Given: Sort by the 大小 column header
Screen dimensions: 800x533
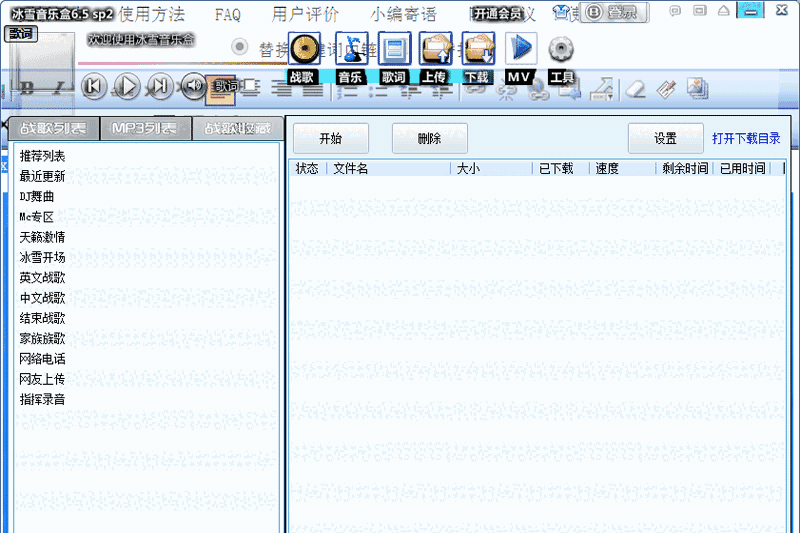Looking at the screenshot, I should click(x=491, y=168).
